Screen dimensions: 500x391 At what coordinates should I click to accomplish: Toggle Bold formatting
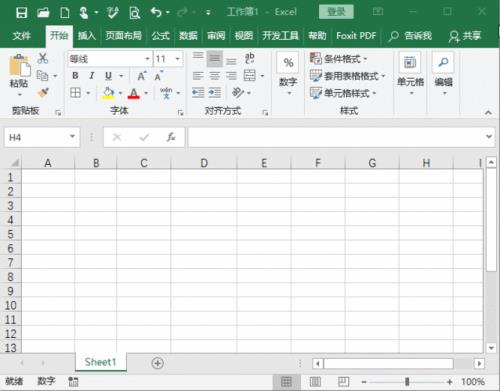(75, 76)
